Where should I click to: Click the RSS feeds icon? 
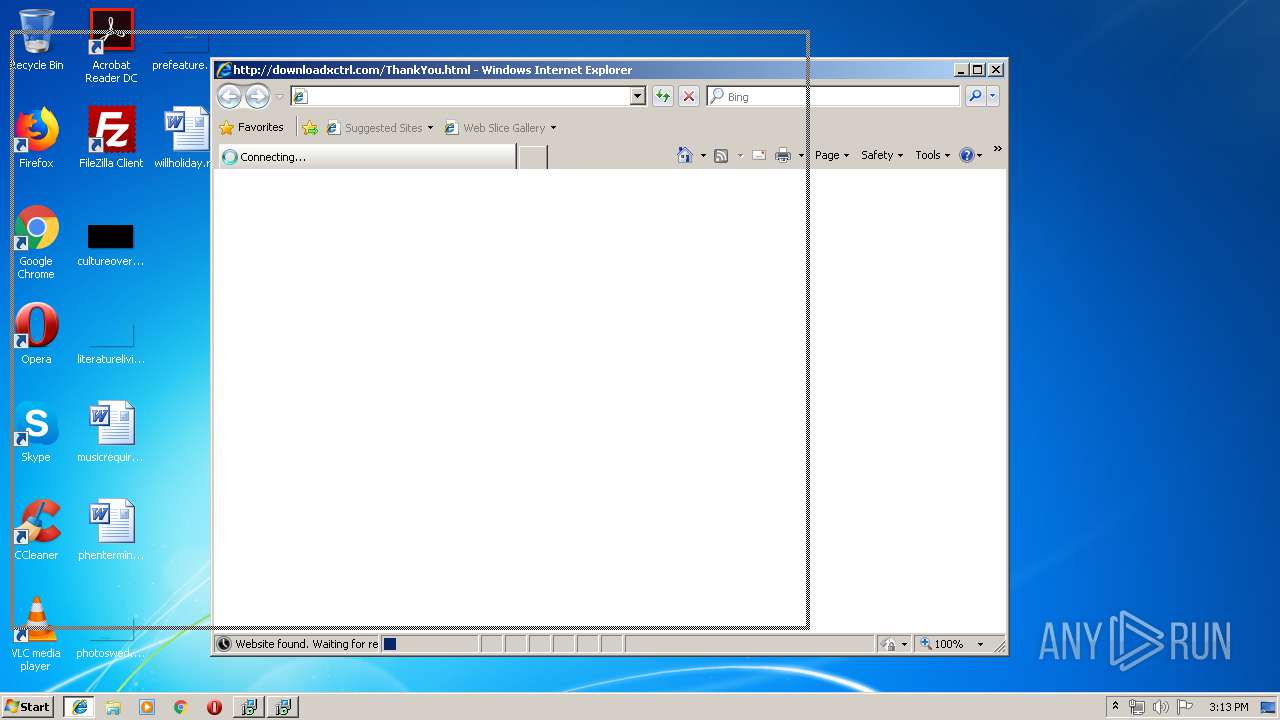pos(721,155)
